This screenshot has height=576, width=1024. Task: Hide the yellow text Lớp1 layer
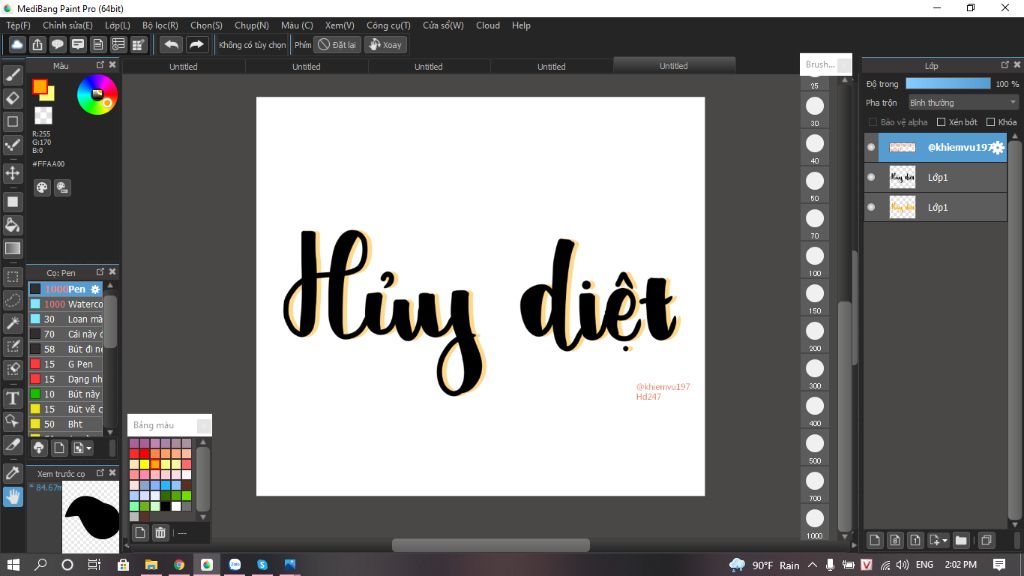[871, 207]
